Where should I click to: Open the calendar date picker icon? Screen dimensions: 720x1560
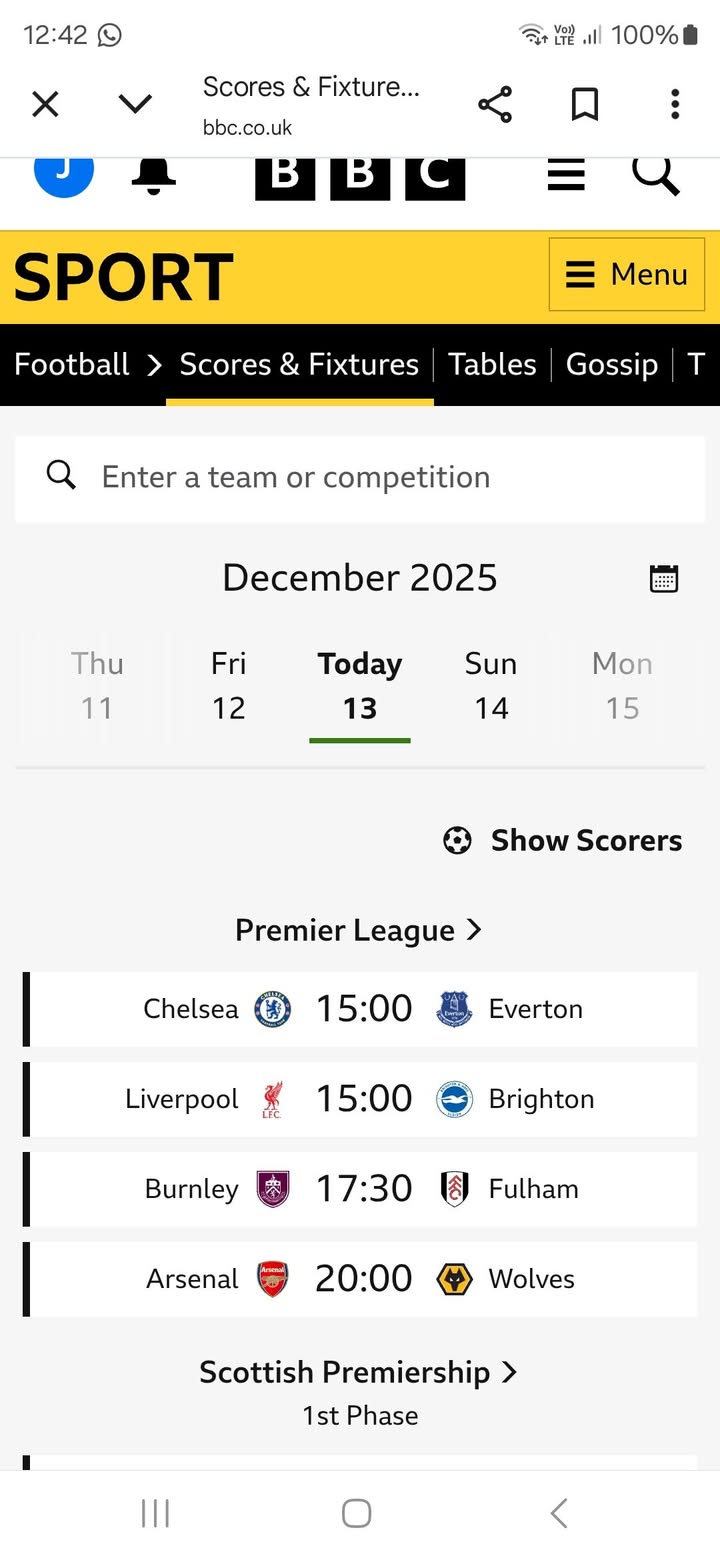(x=664, y=578)
